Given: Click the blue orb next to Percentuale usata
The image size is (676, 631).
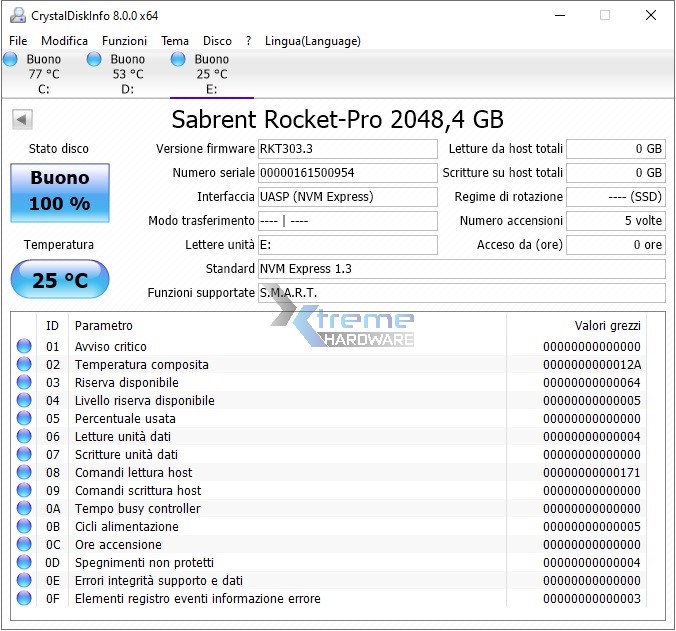Looking at the screenshot, I should click(x=24, y=419).
